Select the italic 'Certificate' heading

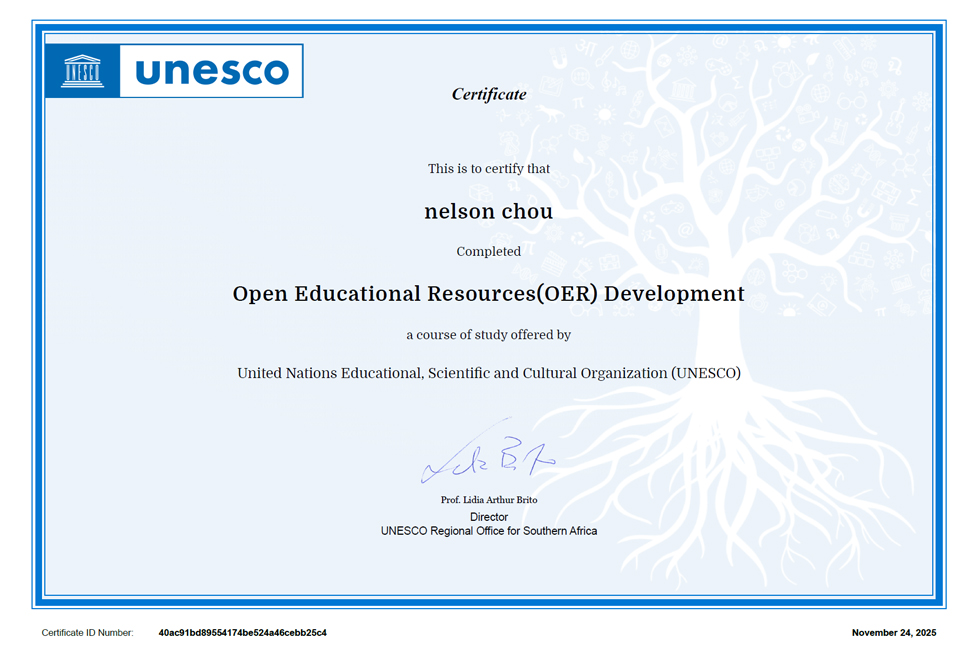pos(488,94)
